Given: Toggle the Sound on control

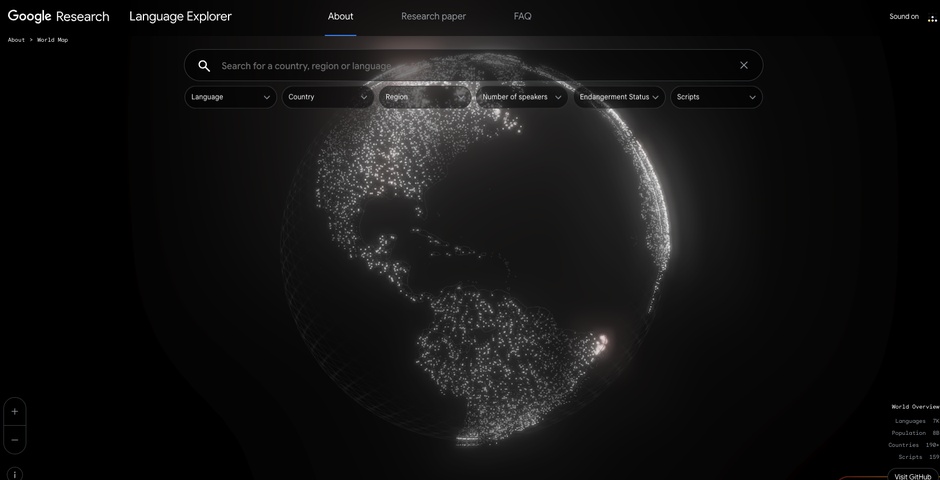Looking at the screenshot, I should 903,17.
